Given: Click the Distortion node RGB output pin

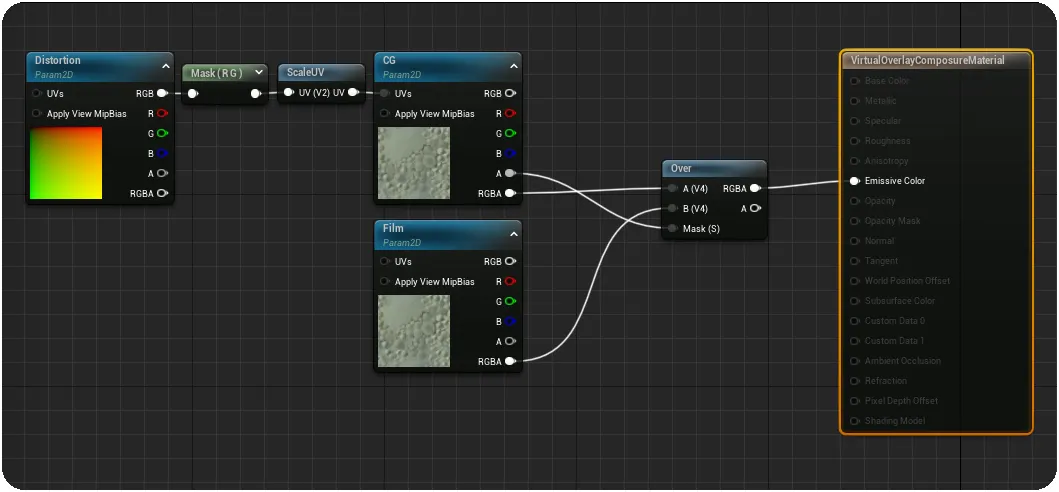Looking at the screenshot, I should pos(162,93).
